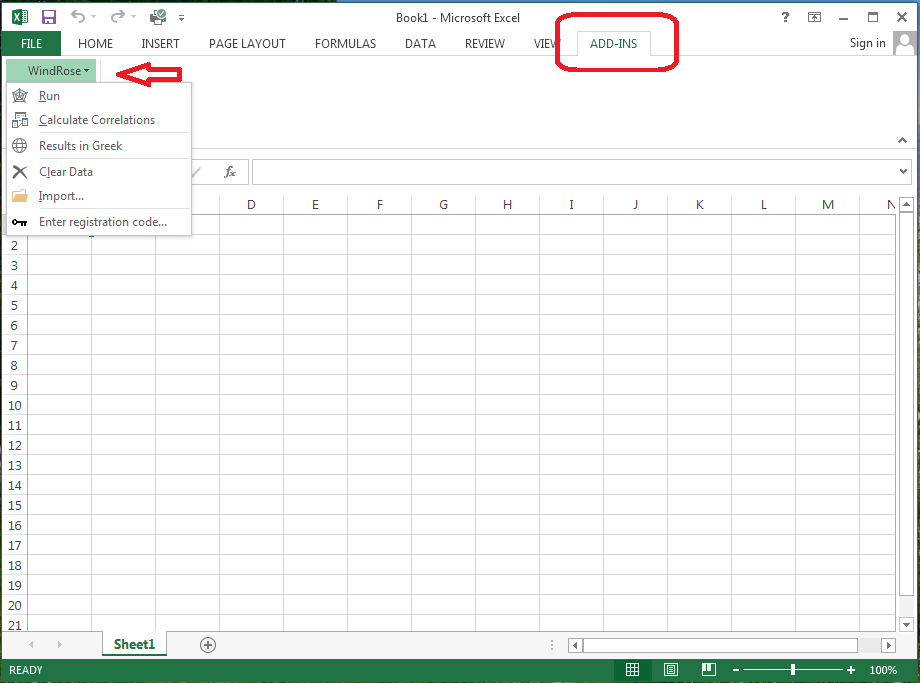
Task: Click the Quick Print icon in Quick Access Toolbar
Action: (x=155, y=17)
